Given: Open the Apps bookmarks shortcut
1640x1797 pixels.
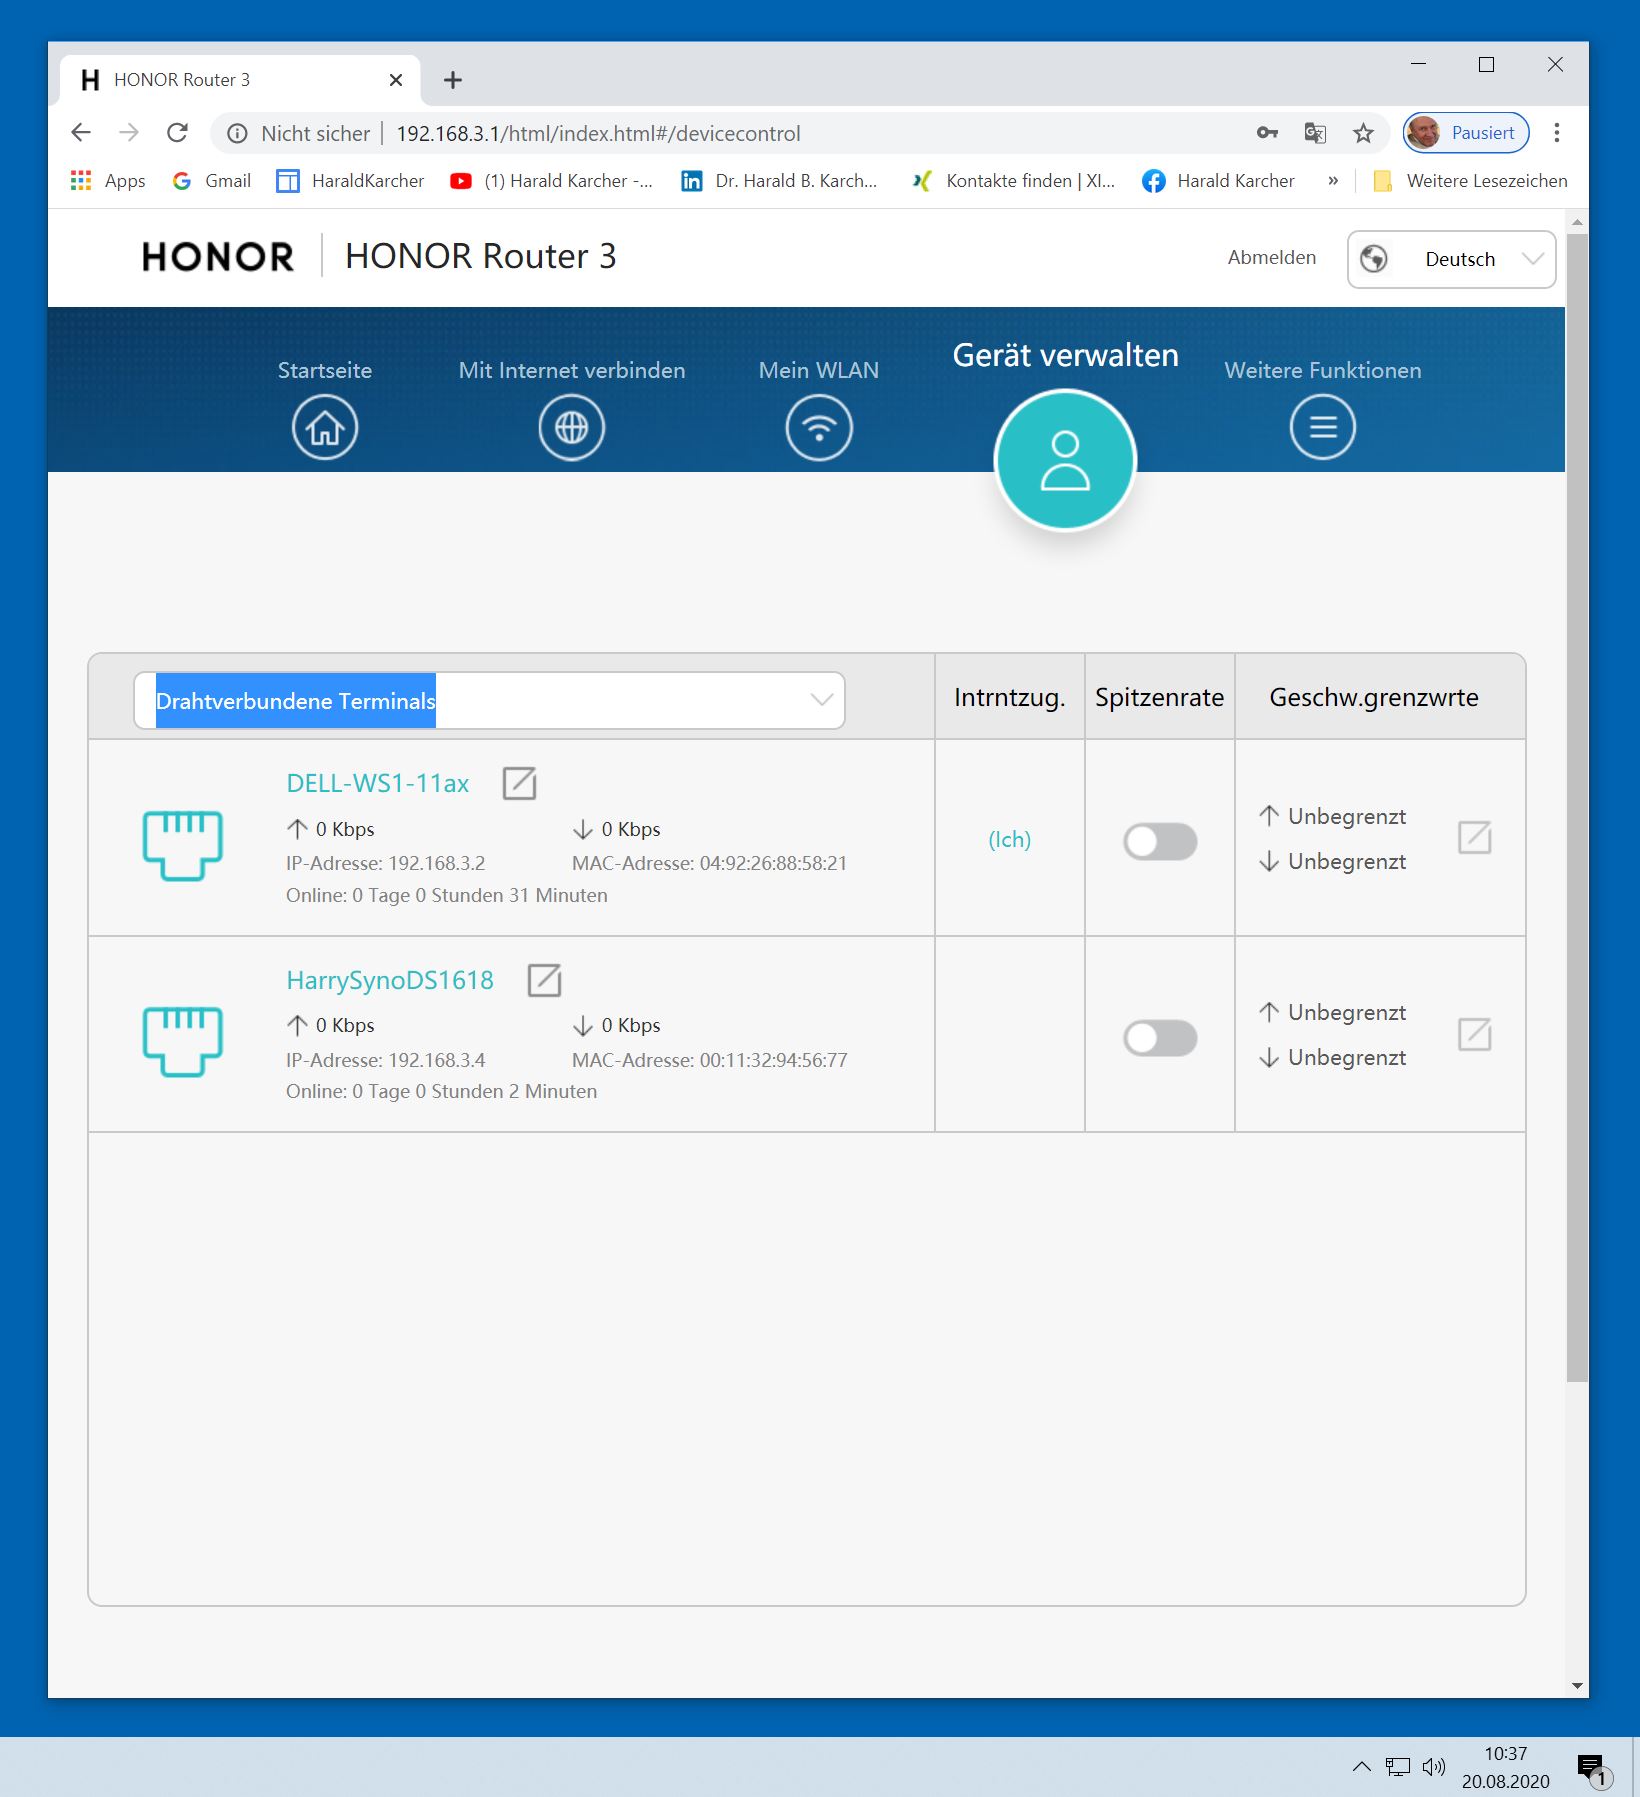Looking at the screenshot, I should pyautogui.click(x=108, y=181).
